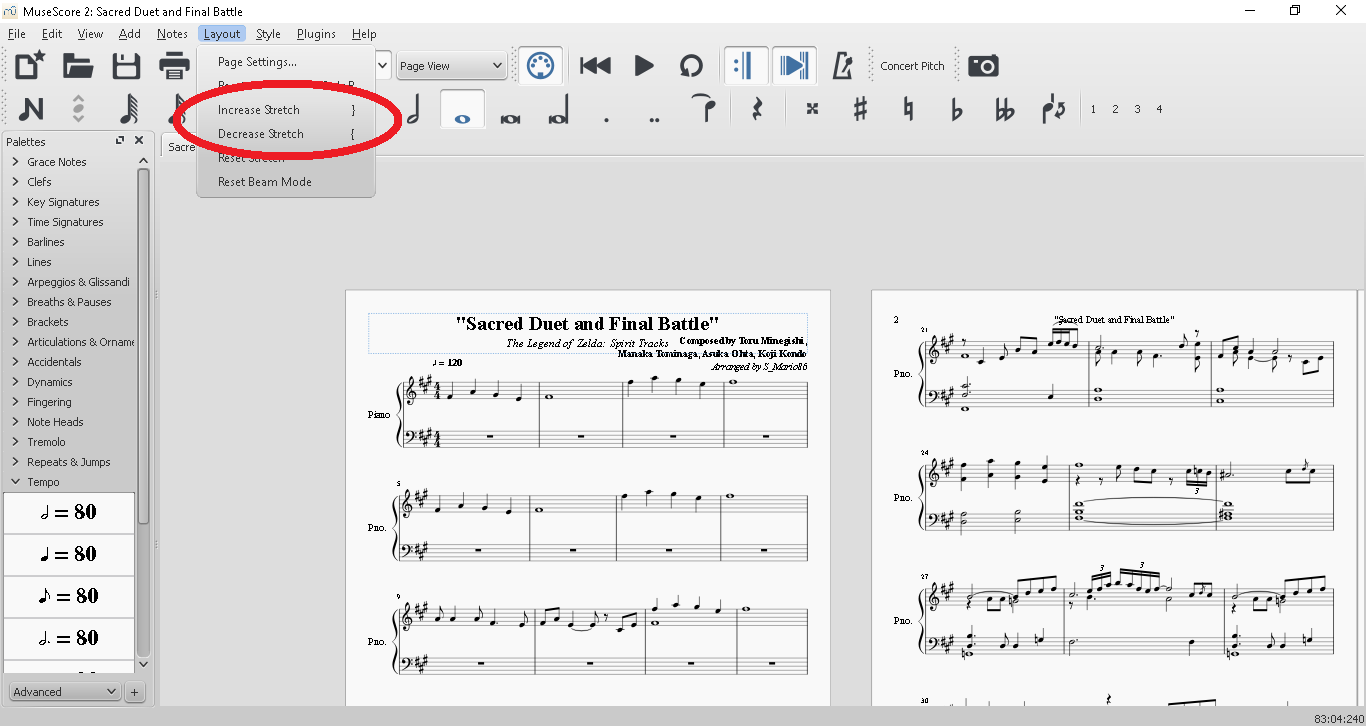Toggle Concert Pitch
1366x726 pixels.
(x=912, y=66)
